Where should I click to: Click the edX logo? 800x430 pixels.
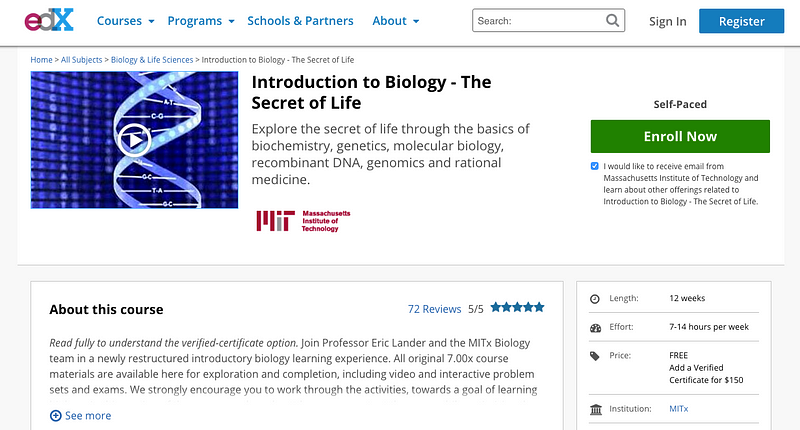point(49,20)
